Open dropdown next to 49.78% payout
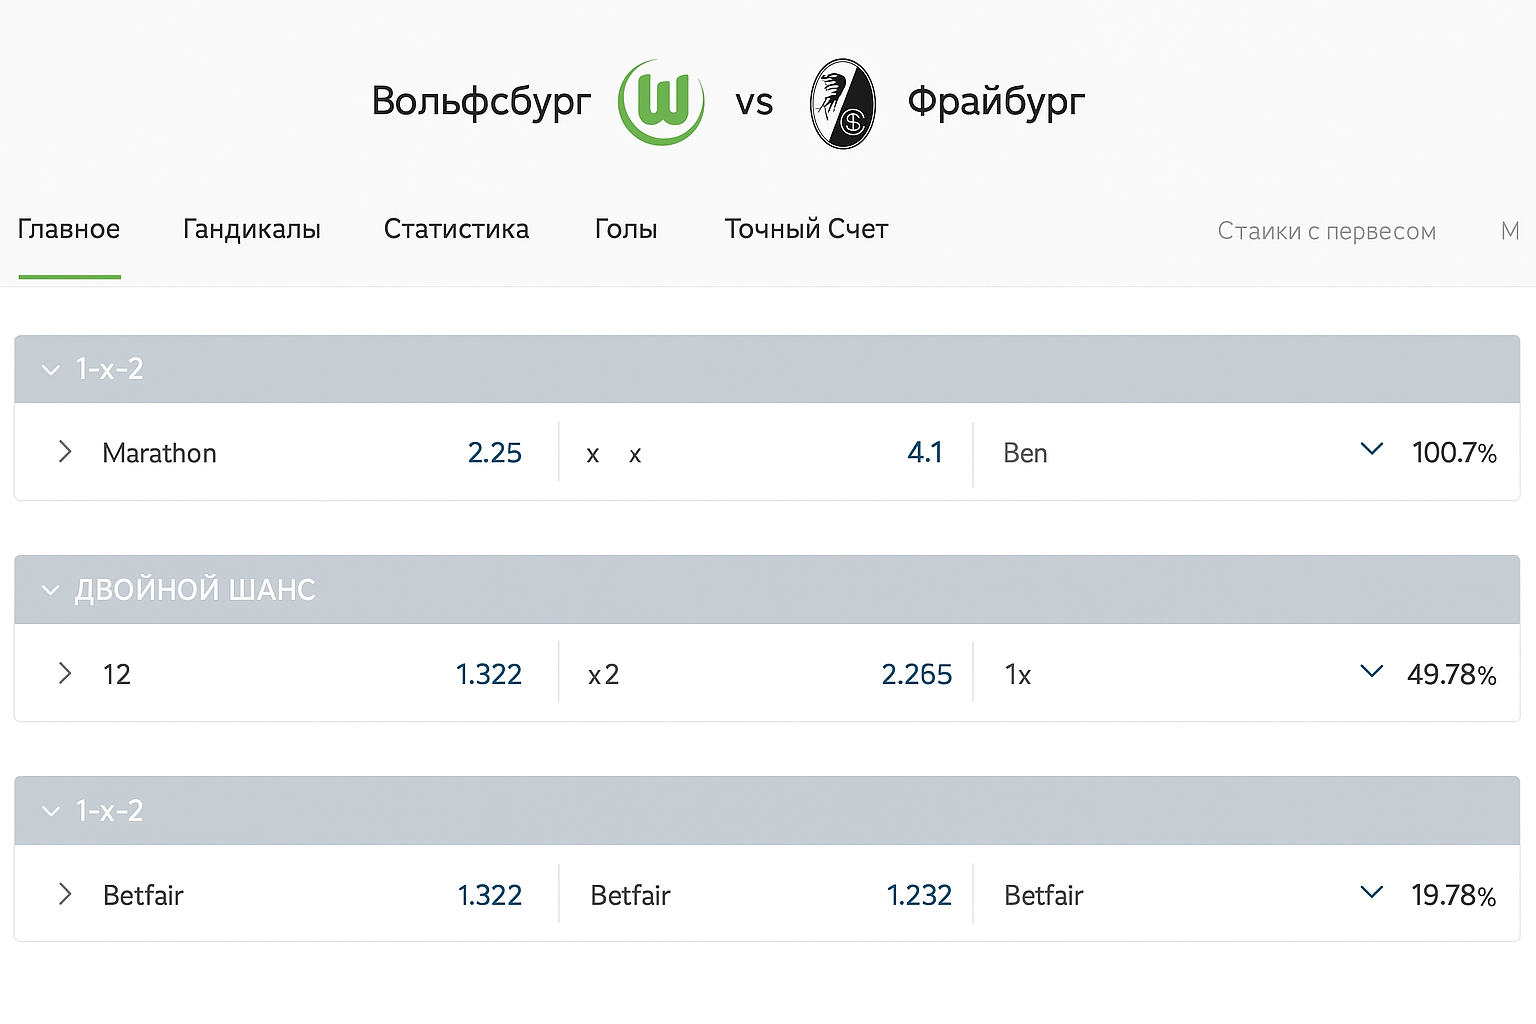Screen dimensions: 1536x1024 (x=1372, y=671)
